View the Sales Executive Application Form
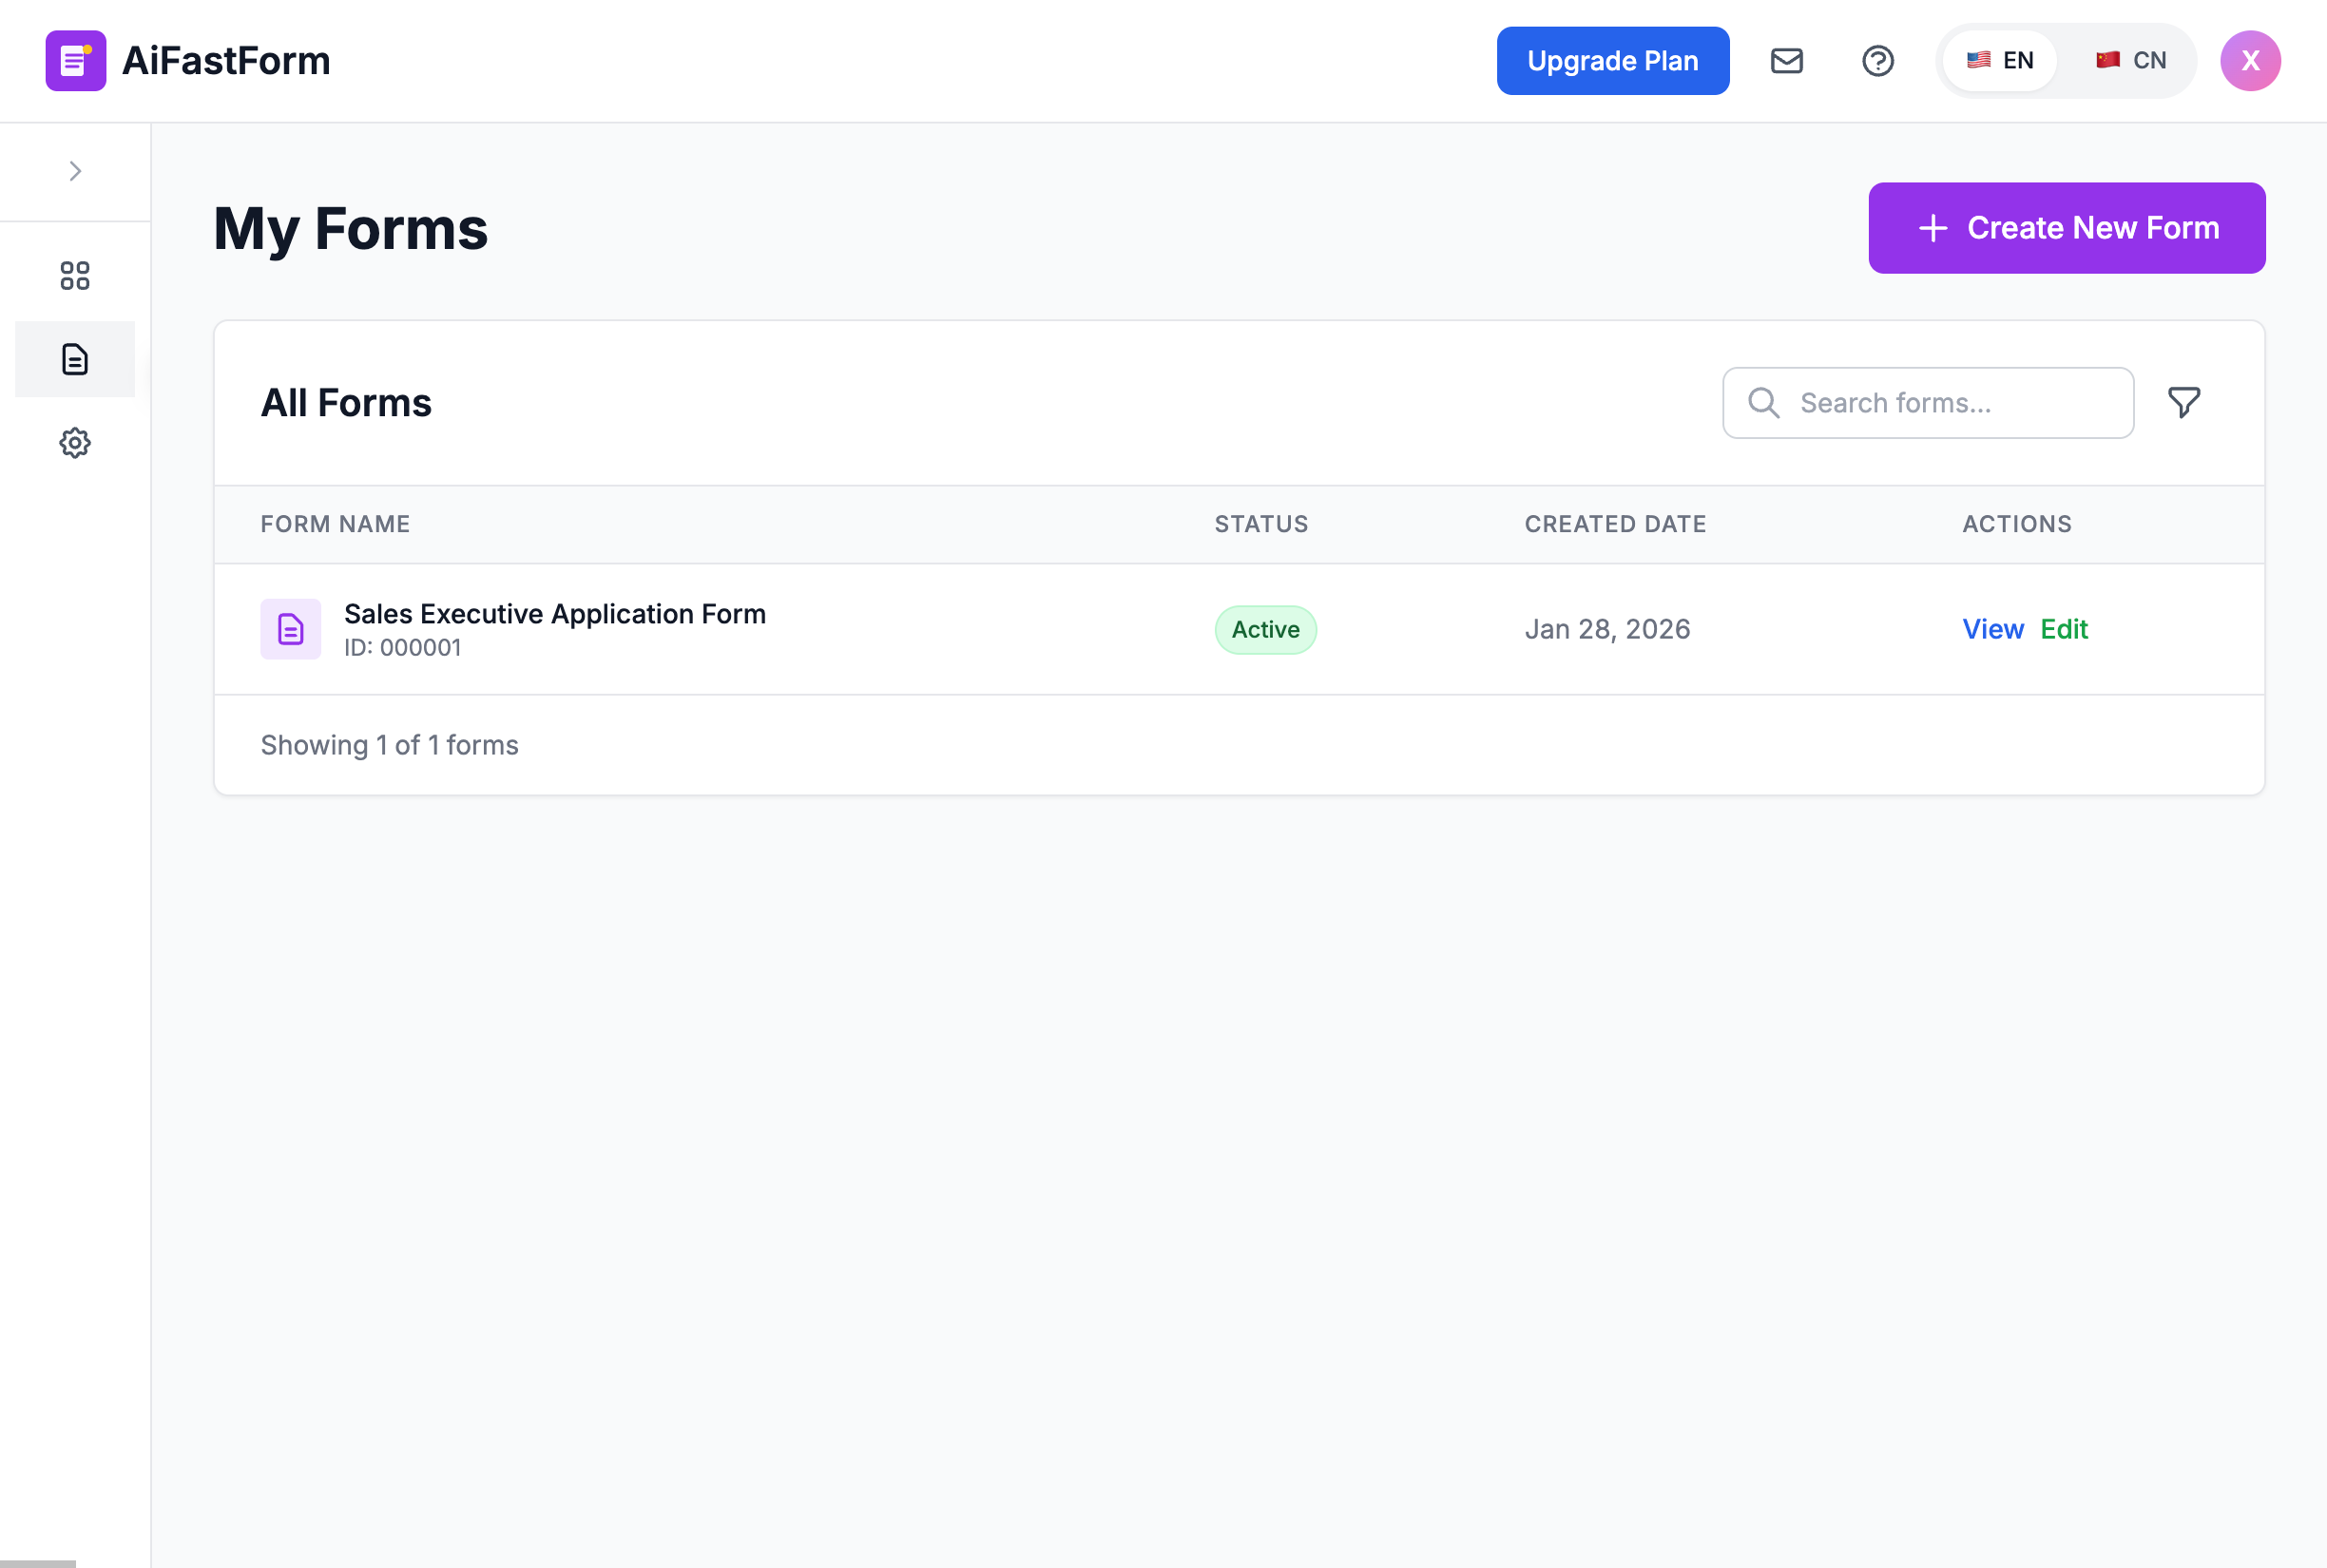This screenshot has width=2327, height=1568. click(x=1992, y=629)
